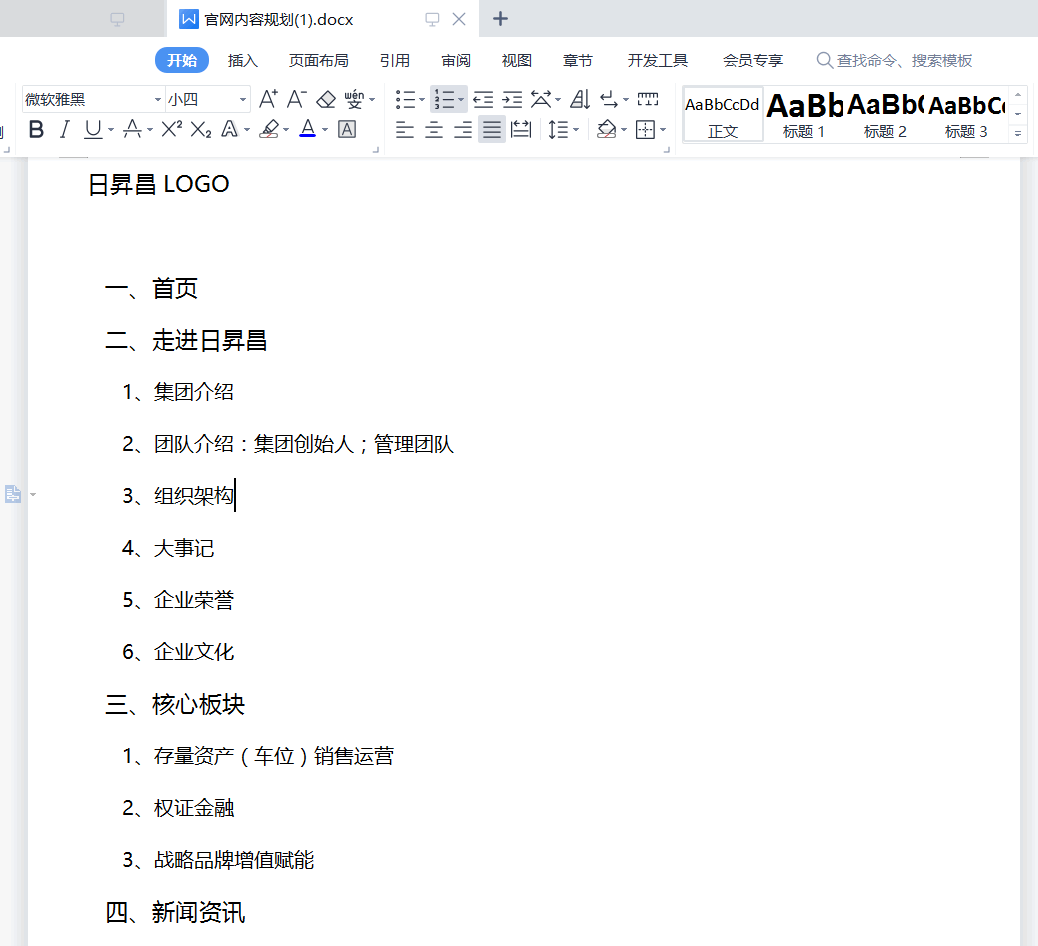
Task: Increase font size with A+ icon
Action: click(267, 99)
